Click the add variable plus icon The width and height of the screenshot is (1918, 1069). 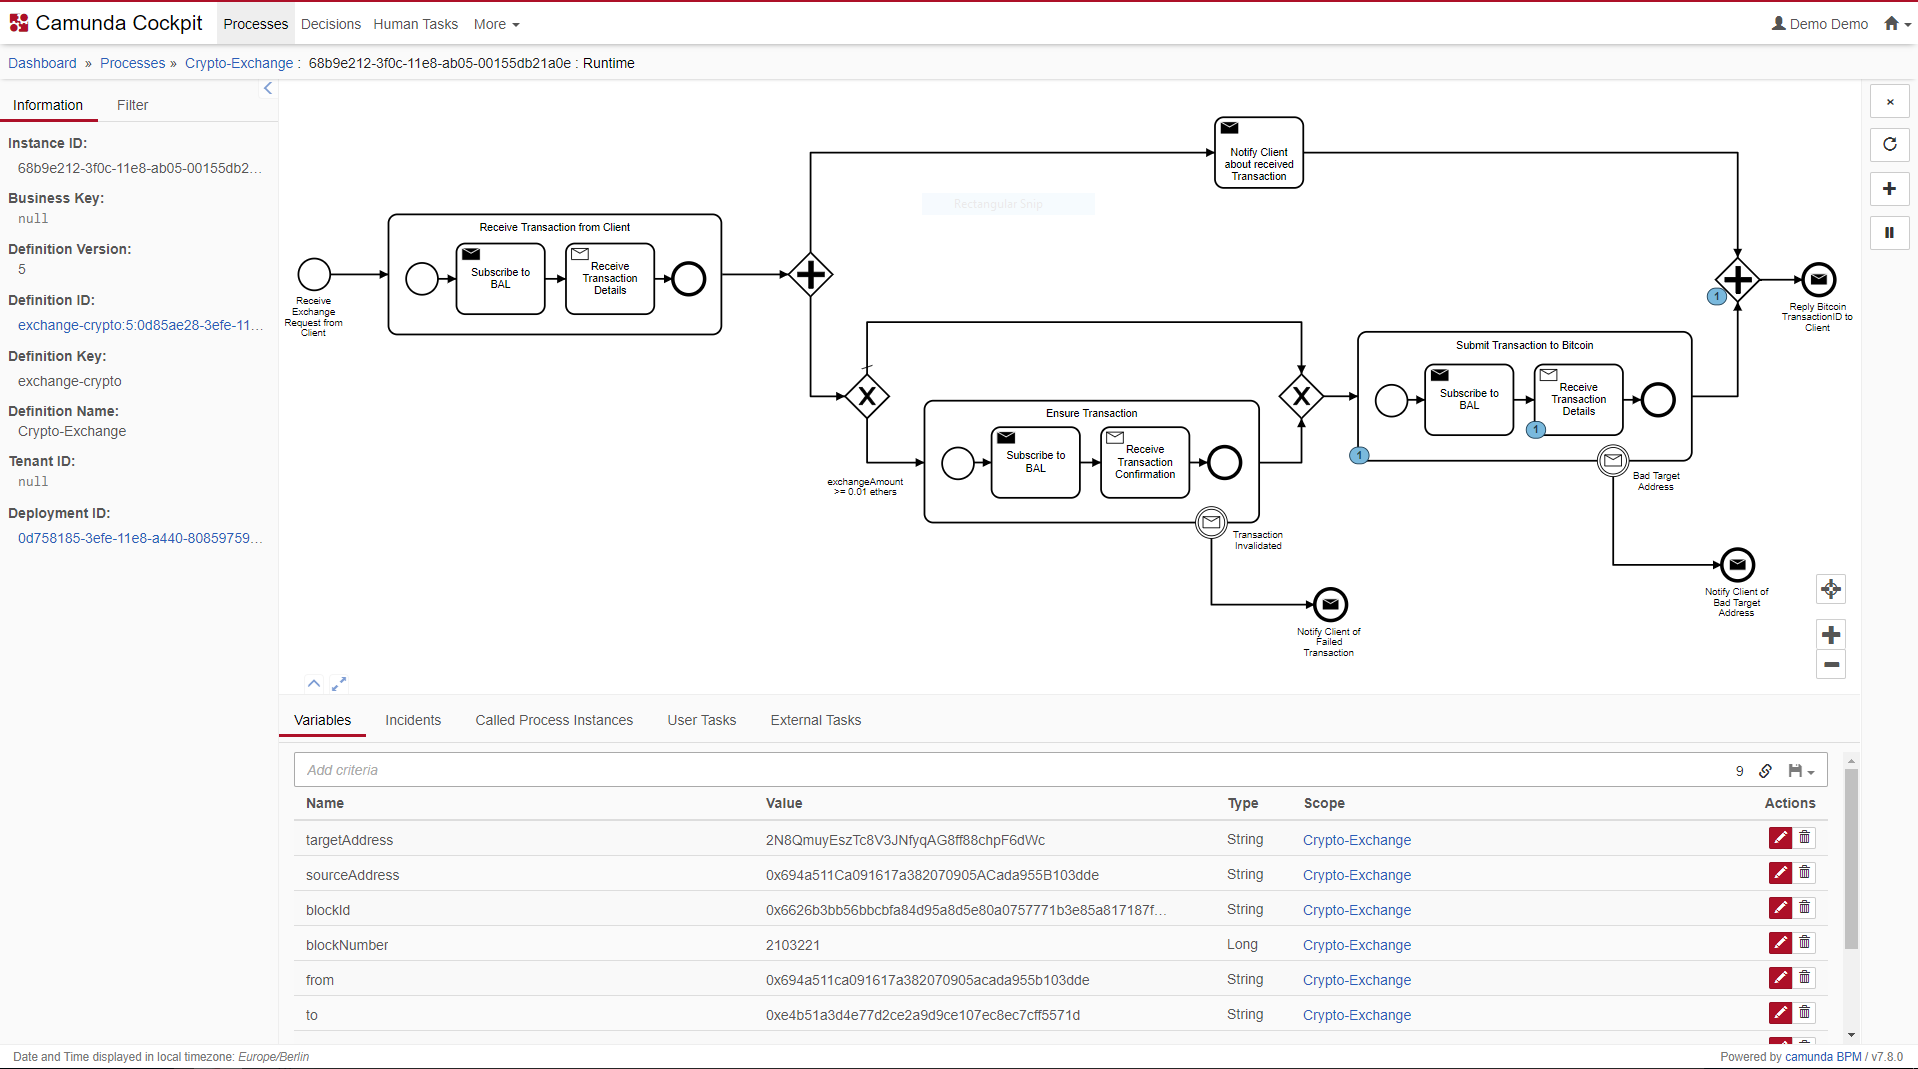click(x=1890, y=189)
